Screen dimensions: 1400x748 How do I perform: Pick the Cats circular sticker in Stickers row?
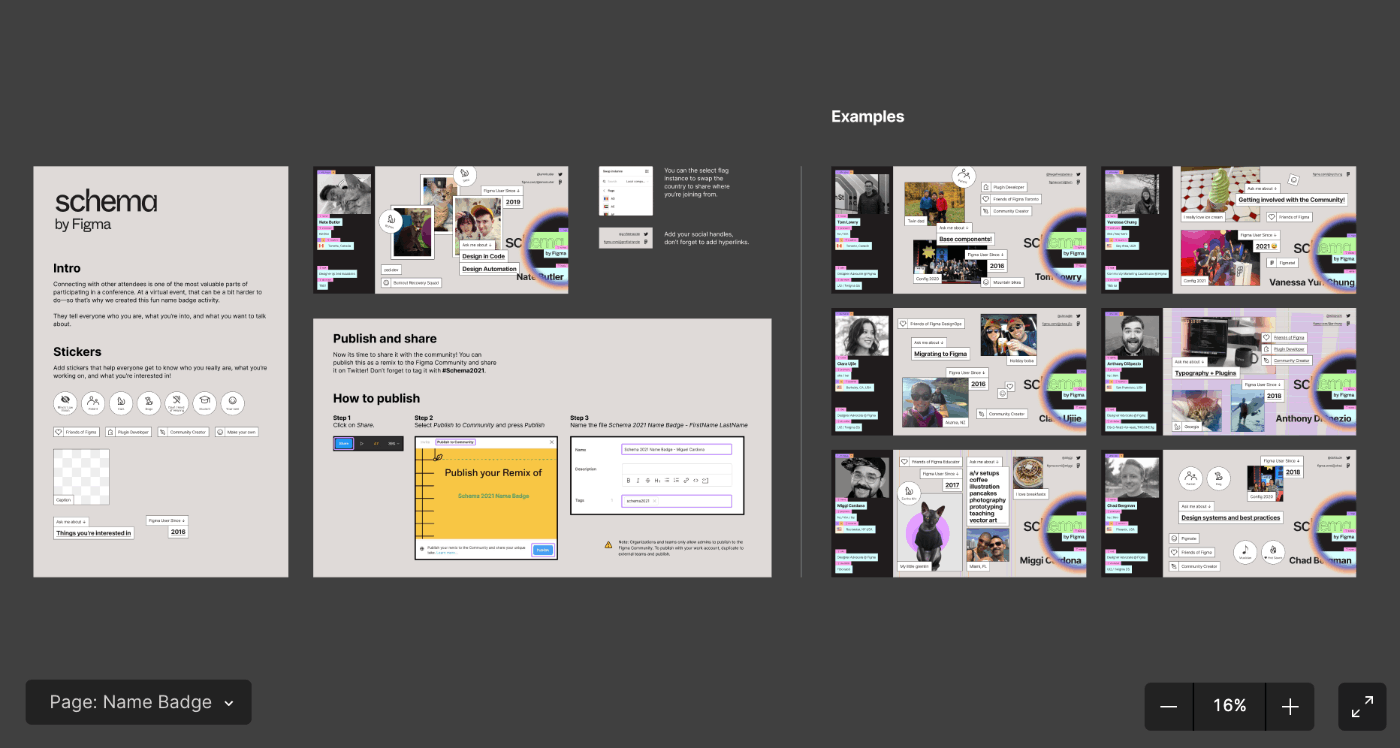pos(121,403)
